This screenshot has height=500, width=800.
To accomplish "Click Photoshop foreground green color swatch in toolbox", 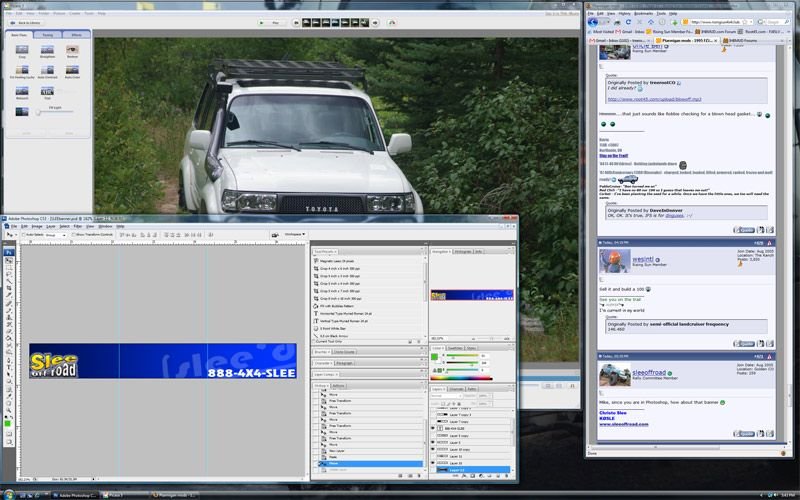I will 8,423.
